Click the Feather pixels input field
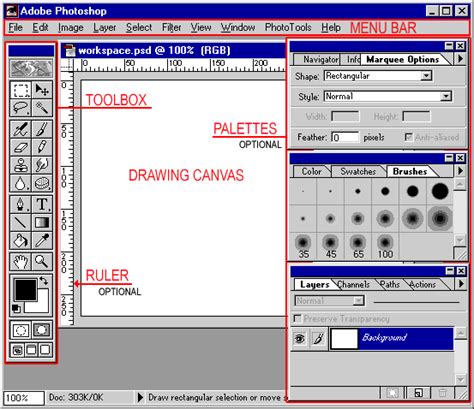 coord(345,137)
